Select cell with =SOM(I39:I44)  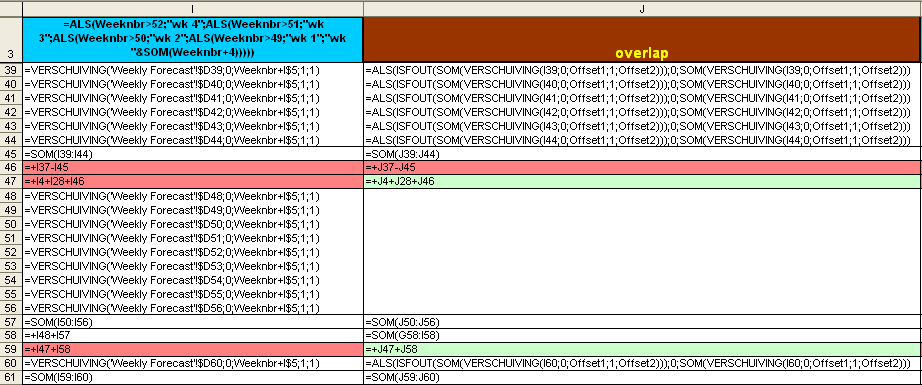tap(193, 154)
